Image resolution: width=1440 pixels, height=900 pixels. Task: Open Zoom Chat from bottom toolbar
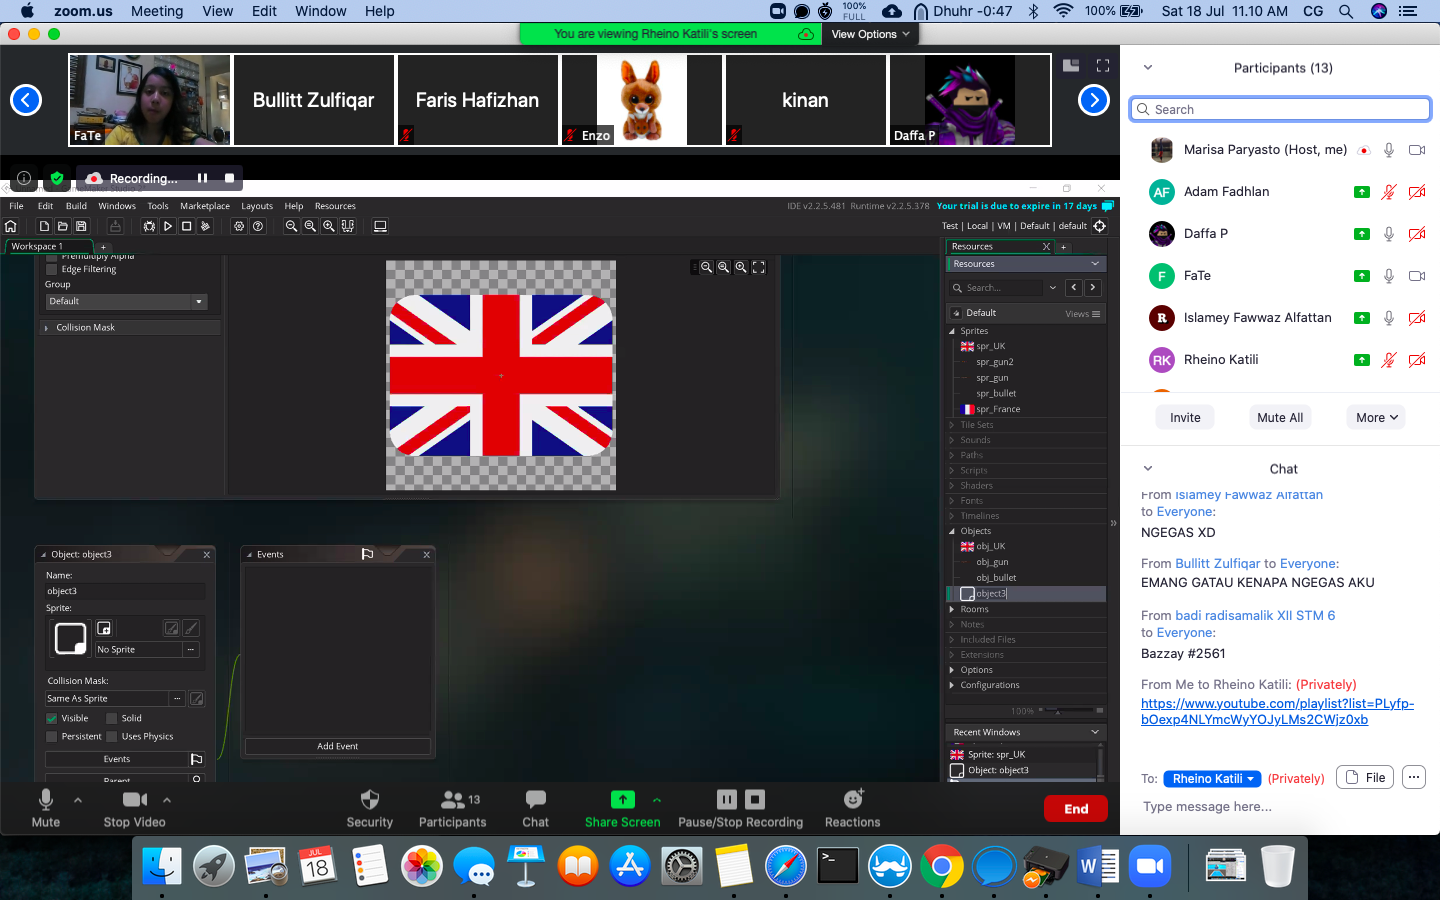(x=536, y=808)
